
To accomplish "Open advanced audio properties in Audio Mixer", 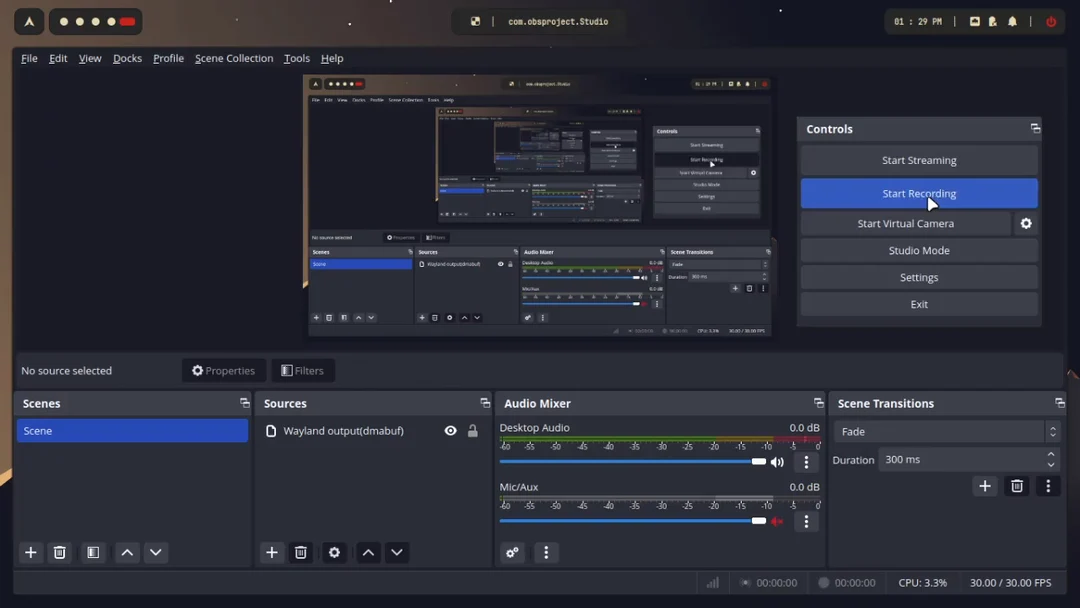I will (512, 552).
